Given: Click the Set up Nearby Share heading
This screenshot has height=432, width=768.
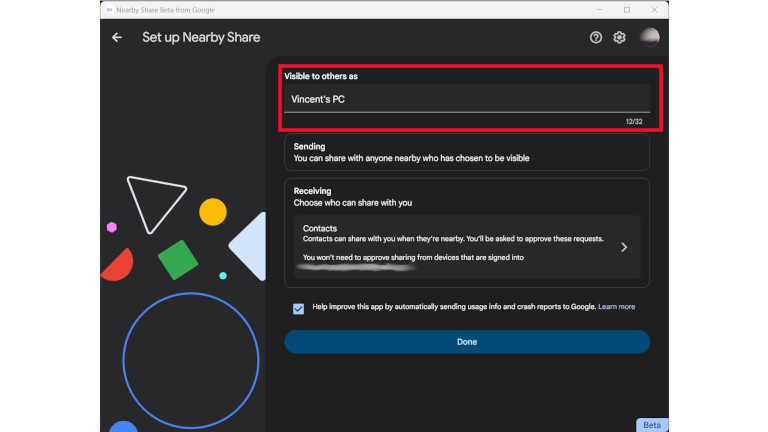Looking at the screenshot, I should 201,38.
